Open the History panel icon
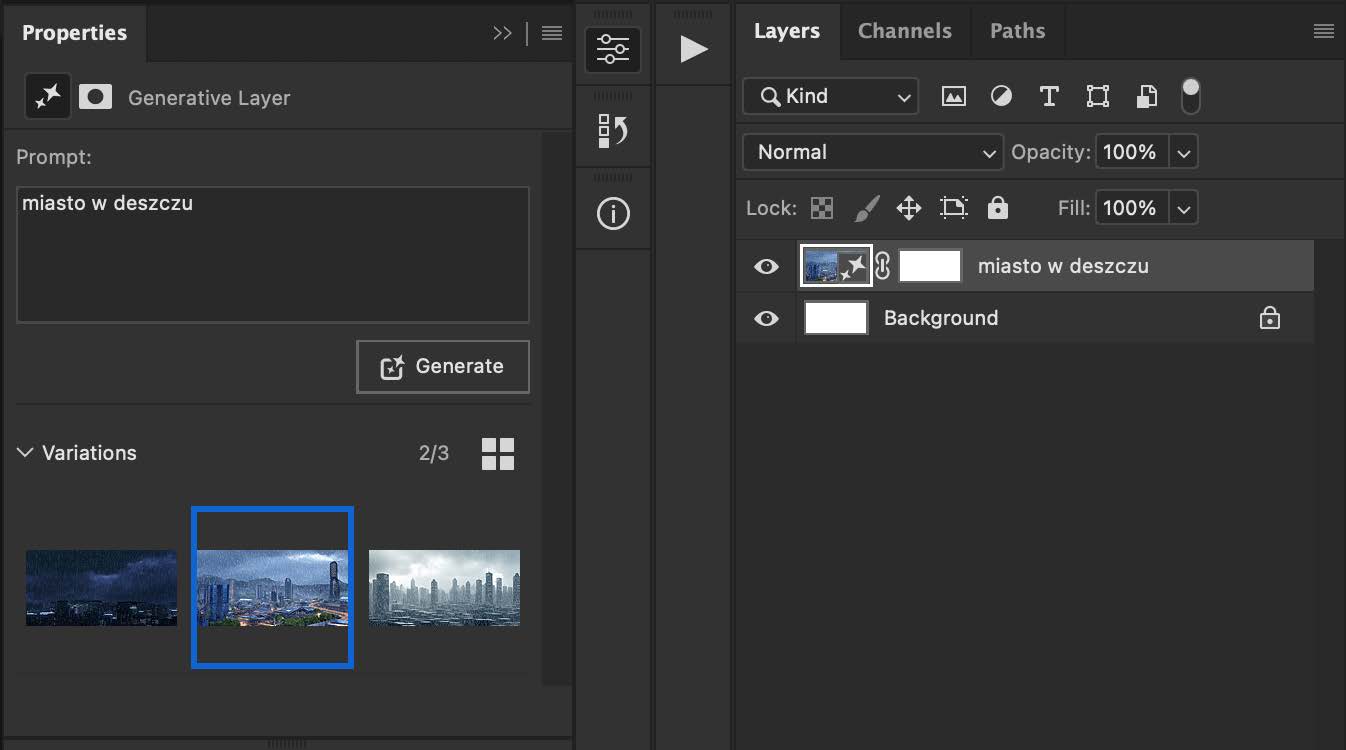The width and height of the screenshot is (1346, 750). click(613, 130)
